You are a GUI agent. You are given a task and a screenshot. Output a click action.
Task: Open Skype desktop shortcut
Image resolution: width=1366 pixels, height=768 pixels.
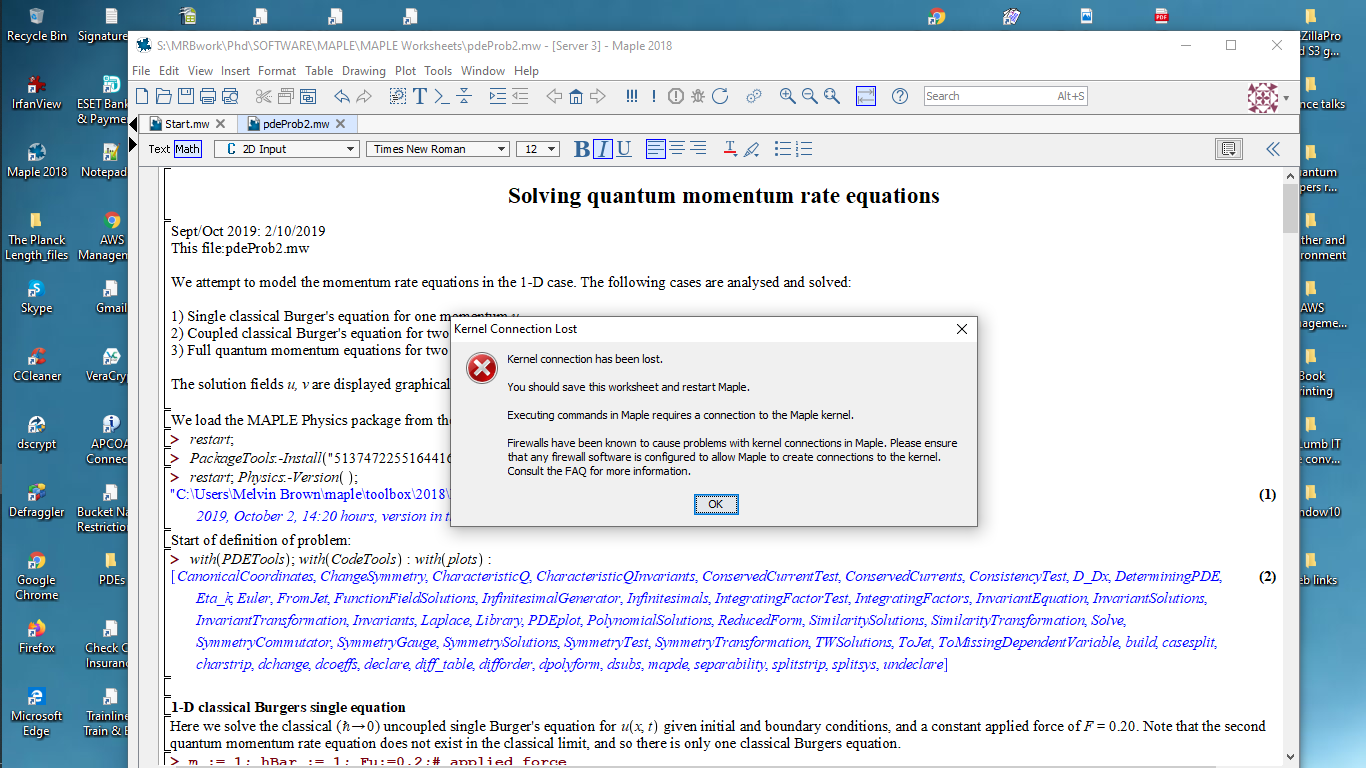[36, 296]
